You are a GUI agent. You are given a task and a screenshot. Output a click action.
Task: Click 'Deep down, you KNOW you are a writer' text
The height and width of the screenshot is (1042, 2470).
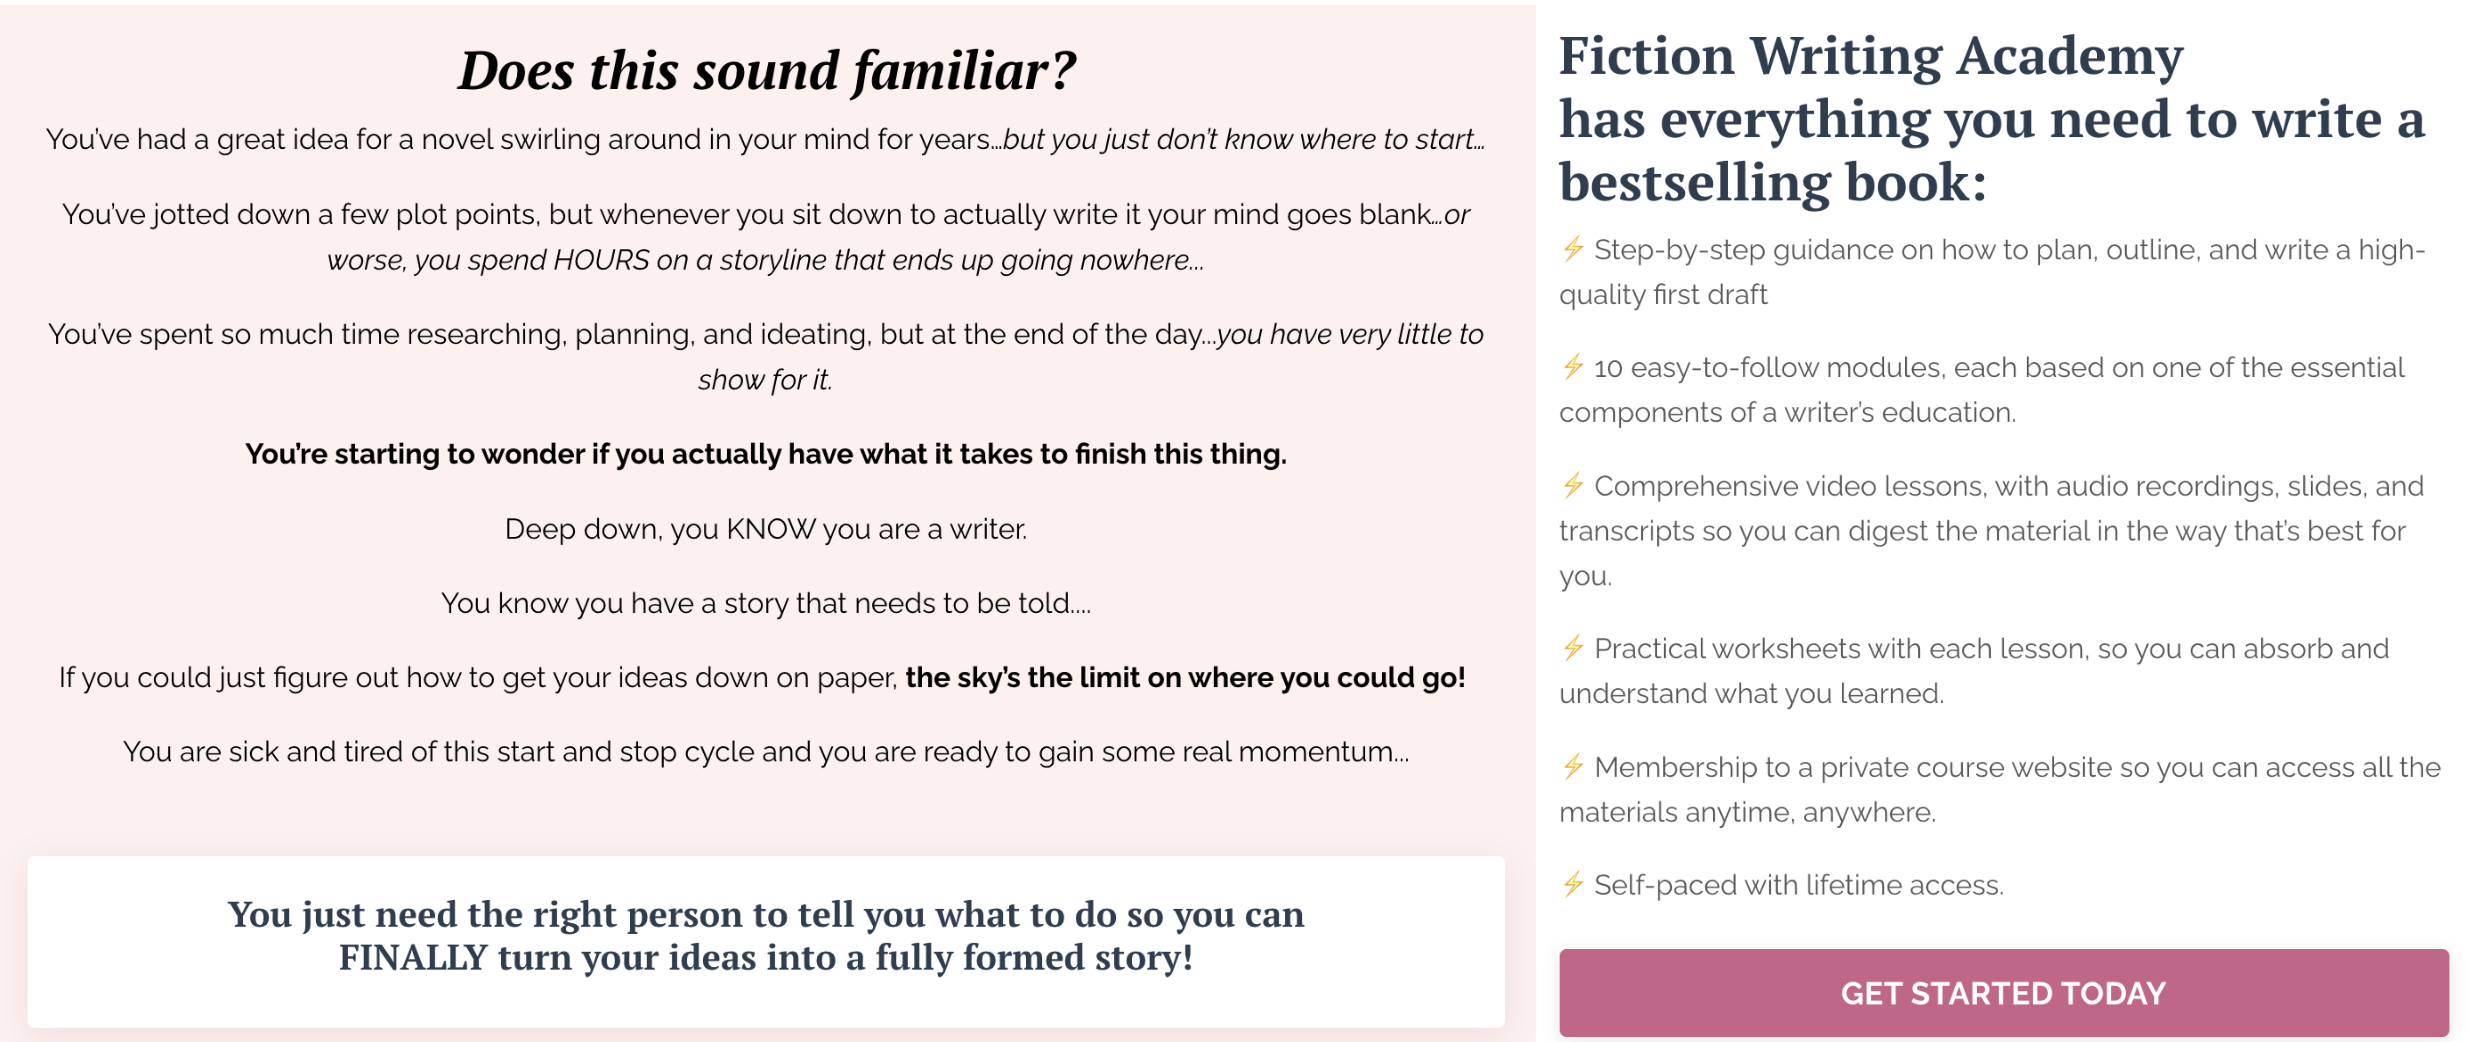(766, 529)
